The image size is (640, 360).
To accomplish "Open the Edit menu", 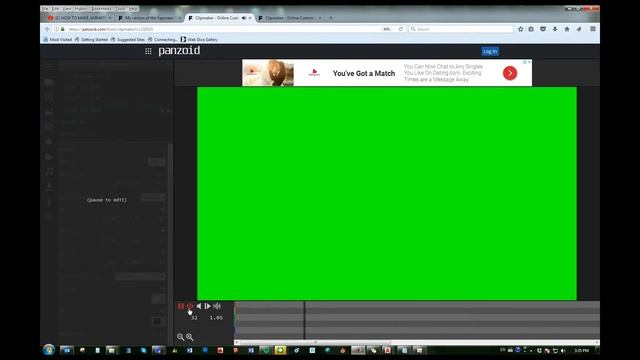I will coord(56,9).
